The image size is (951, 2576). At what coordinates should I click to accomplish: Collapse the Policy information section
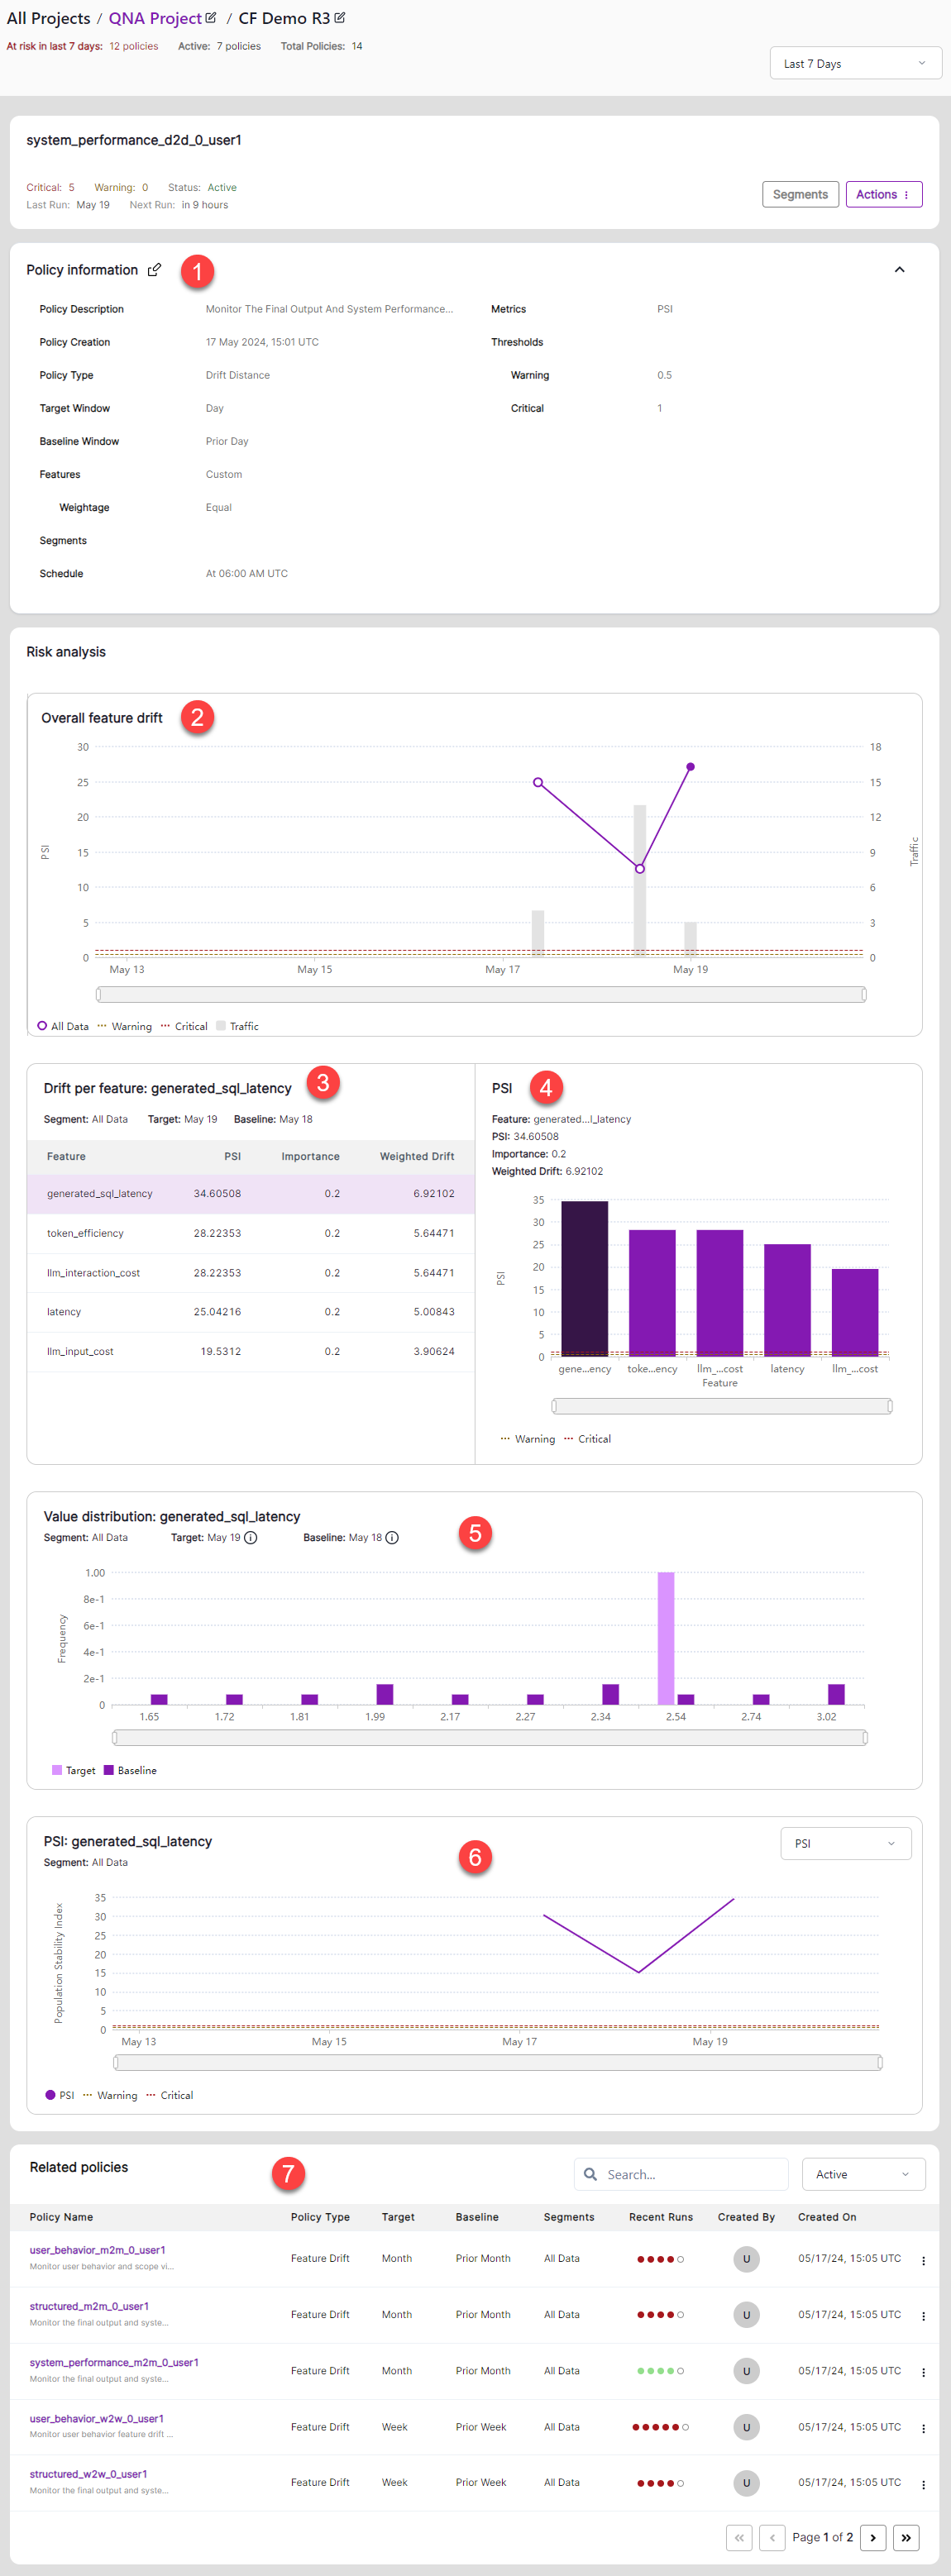tap(898, 270)
